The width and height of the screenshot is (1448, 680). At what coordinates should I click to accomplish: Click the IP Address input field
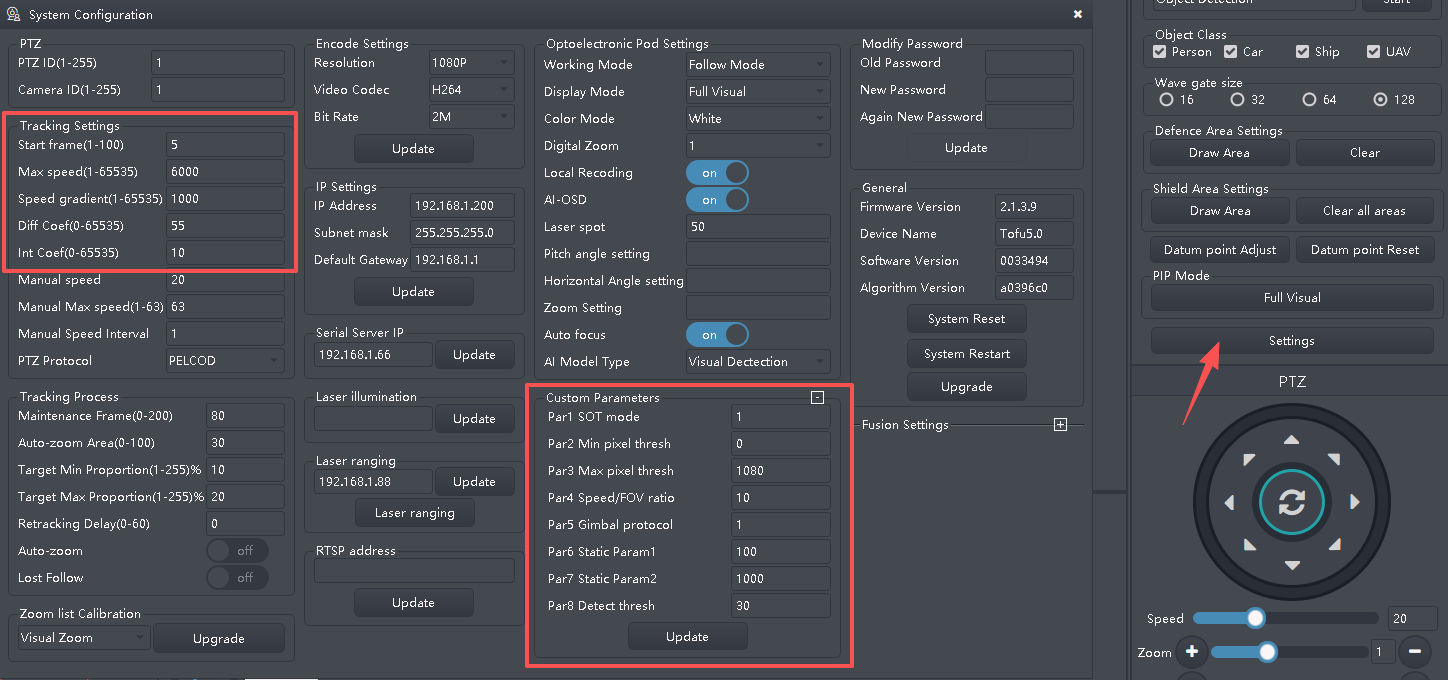pos(462,206)
